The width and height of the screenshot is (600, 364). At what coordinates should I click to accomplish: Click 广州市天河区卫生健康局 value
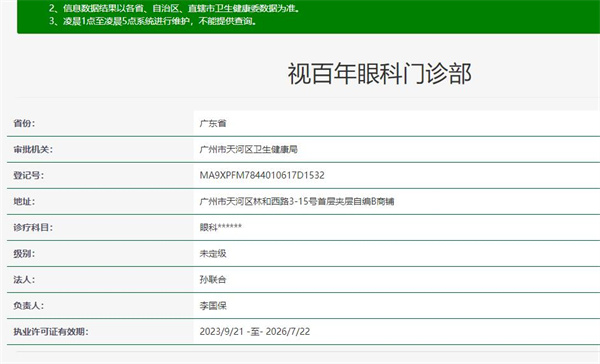(x=249, y=149)
